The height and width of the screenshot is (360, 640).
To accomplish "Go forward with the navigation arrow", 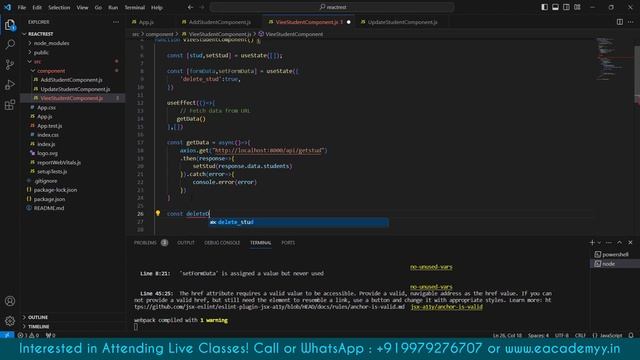I will coord(202,7).
